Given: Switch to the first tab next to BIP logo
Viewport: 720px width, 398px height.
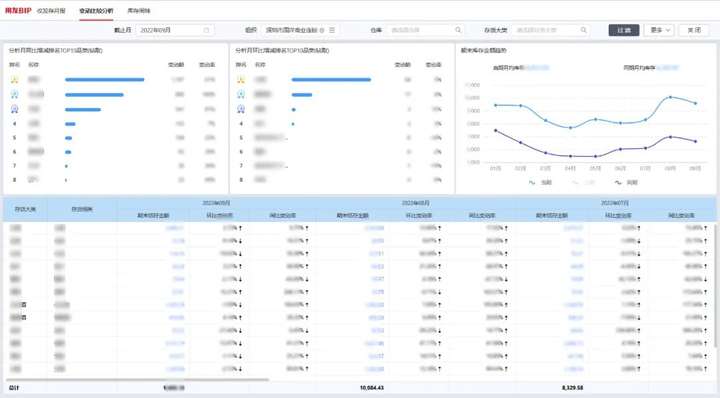Looking at the screenshot, I should [51, 11].
